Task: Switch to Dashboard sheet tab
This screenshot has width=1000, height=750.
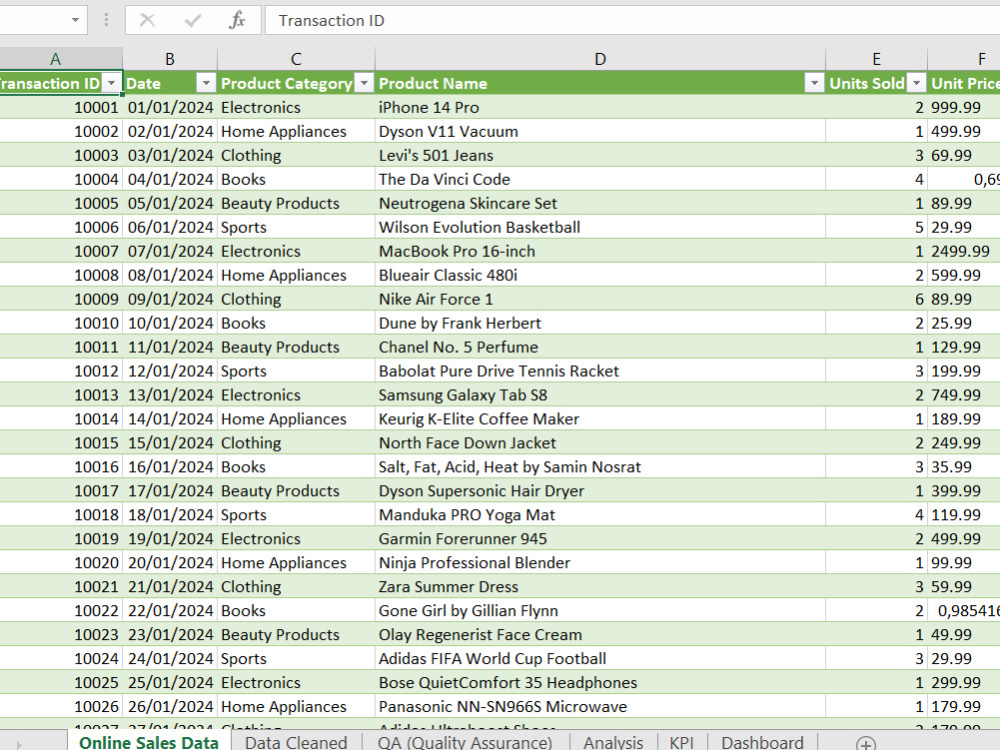Action: [762, 742]
